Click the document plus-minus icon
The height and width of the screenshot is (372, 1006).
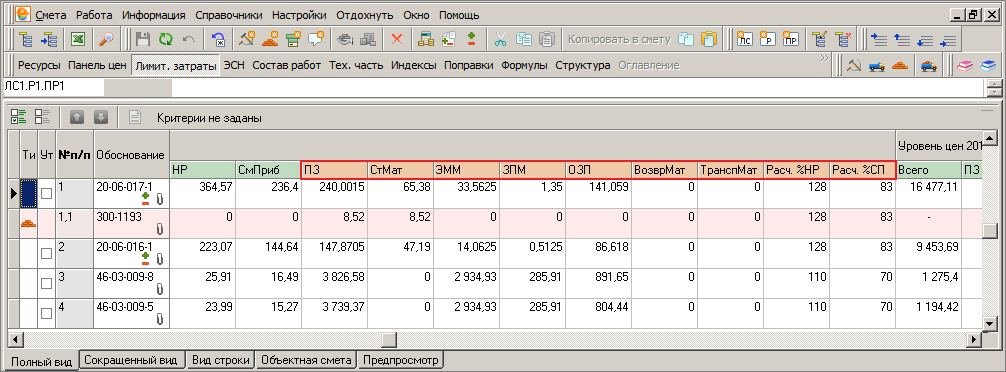pos(448,40)
